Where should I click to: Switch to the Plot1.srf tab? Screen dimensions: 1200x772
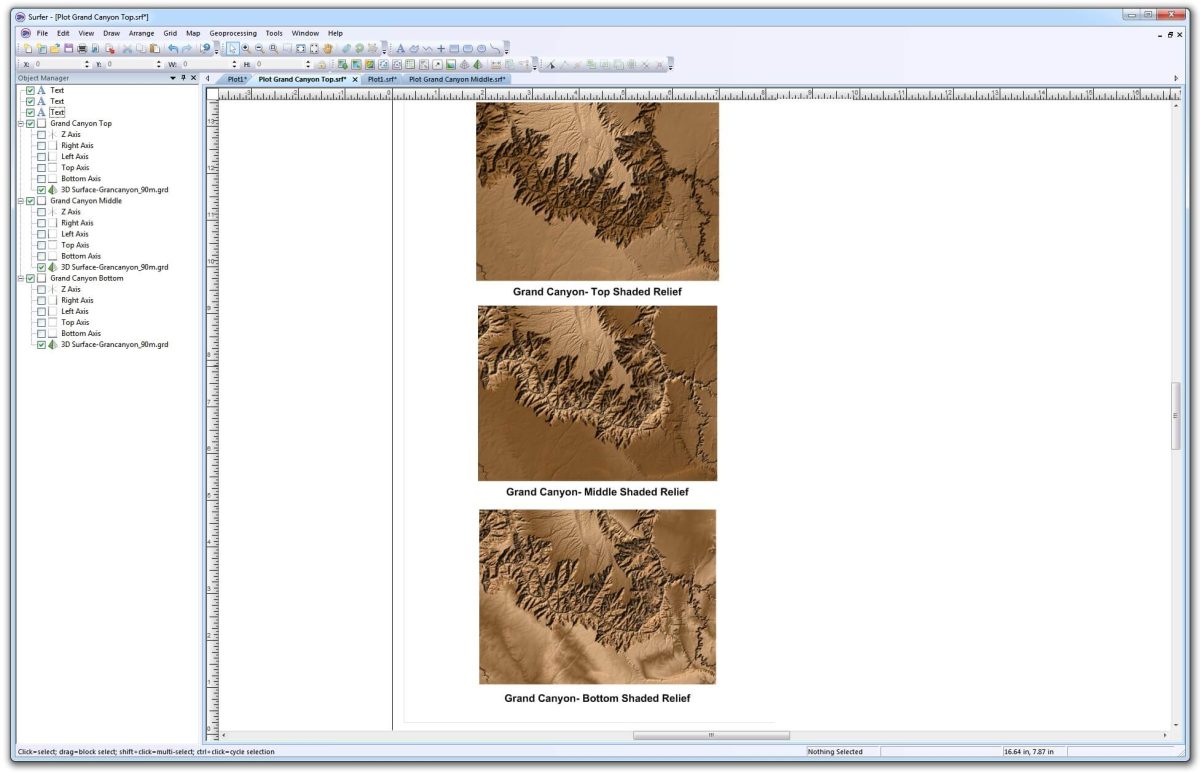(x=380, y=78)
